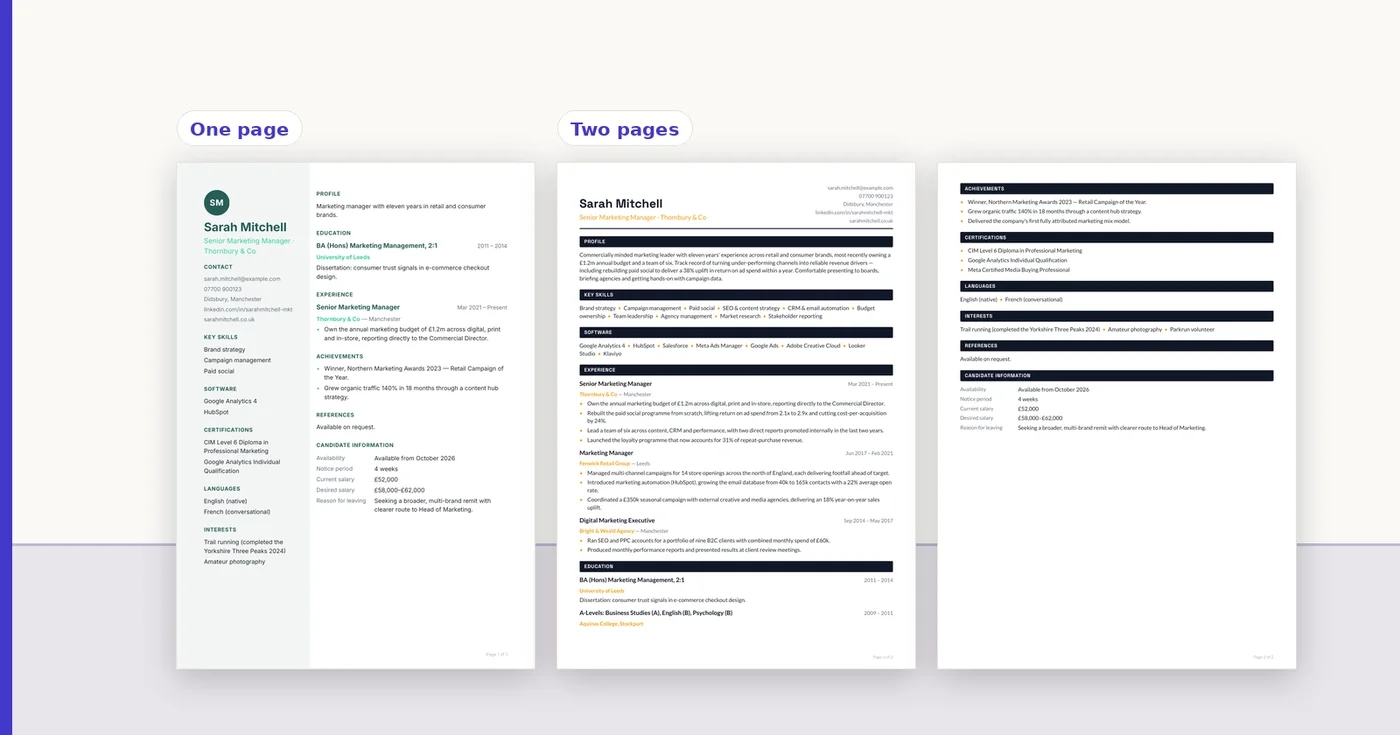Click the SM initials avatar circle
The width and height of the screenshot is (1400, 735).
tap(217, 203)
